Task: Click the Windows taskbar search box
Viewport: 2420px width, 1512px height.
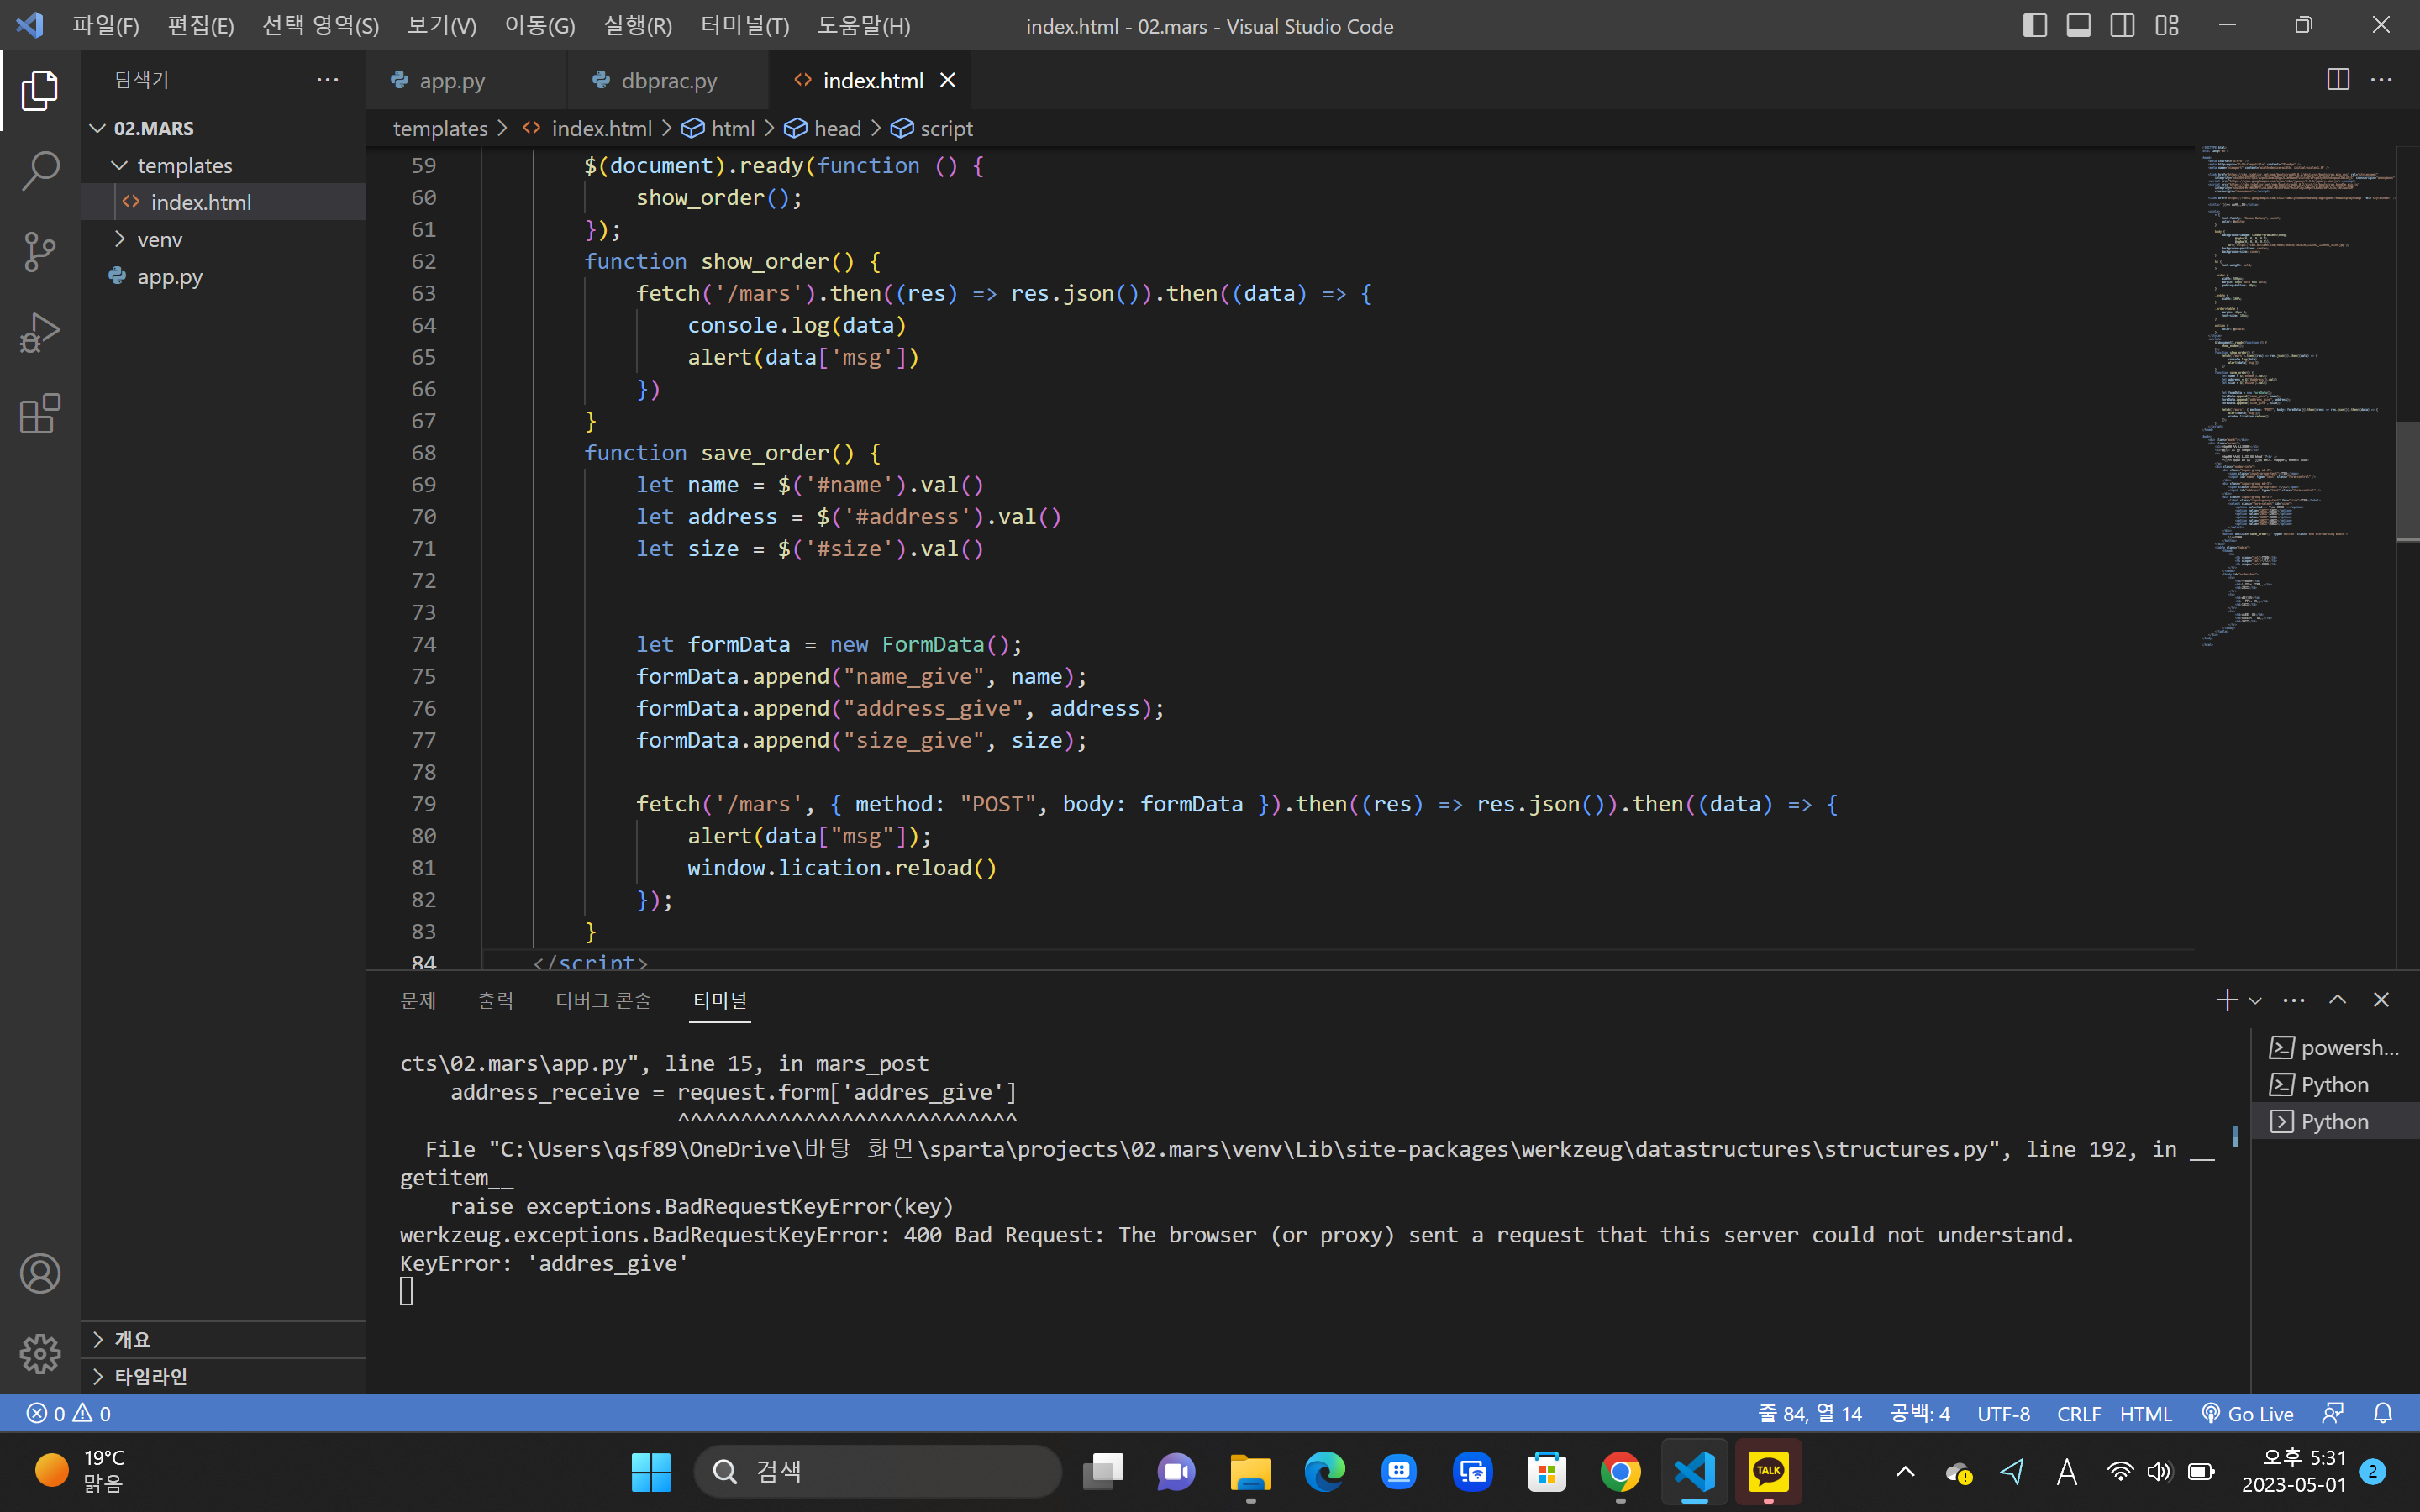Action: 878,1471
